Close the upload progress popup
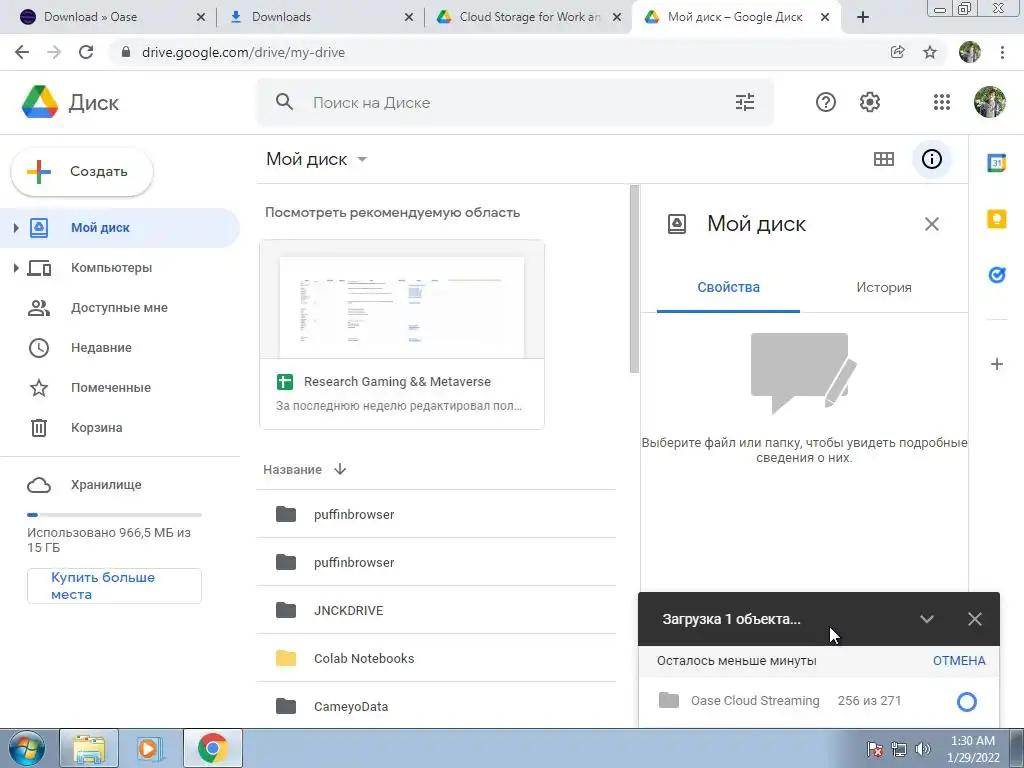1024x768 pixels. pos(974,618)
